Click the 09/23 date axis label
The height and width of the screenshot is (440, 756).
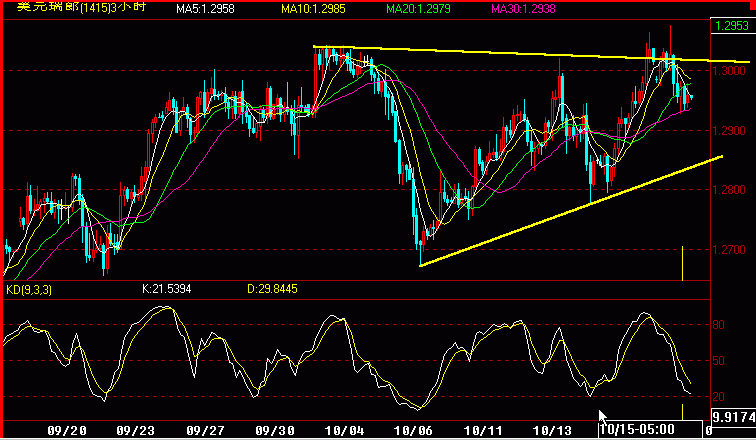135,430
